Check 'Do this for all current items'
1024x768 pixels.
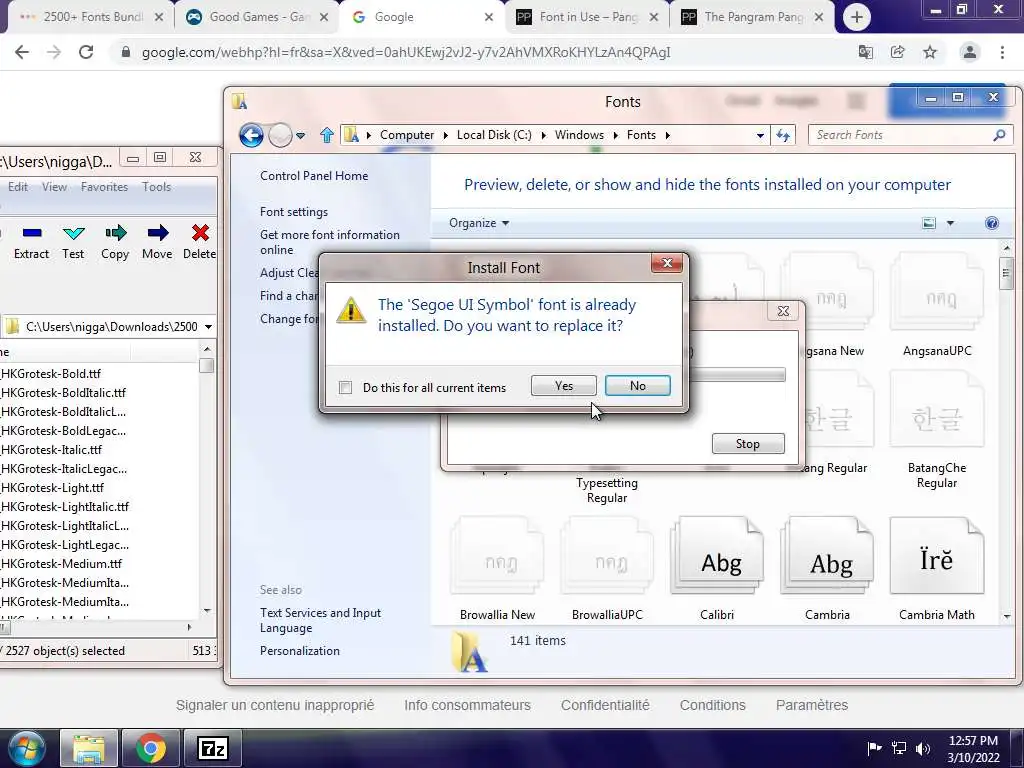coord(345,387)
